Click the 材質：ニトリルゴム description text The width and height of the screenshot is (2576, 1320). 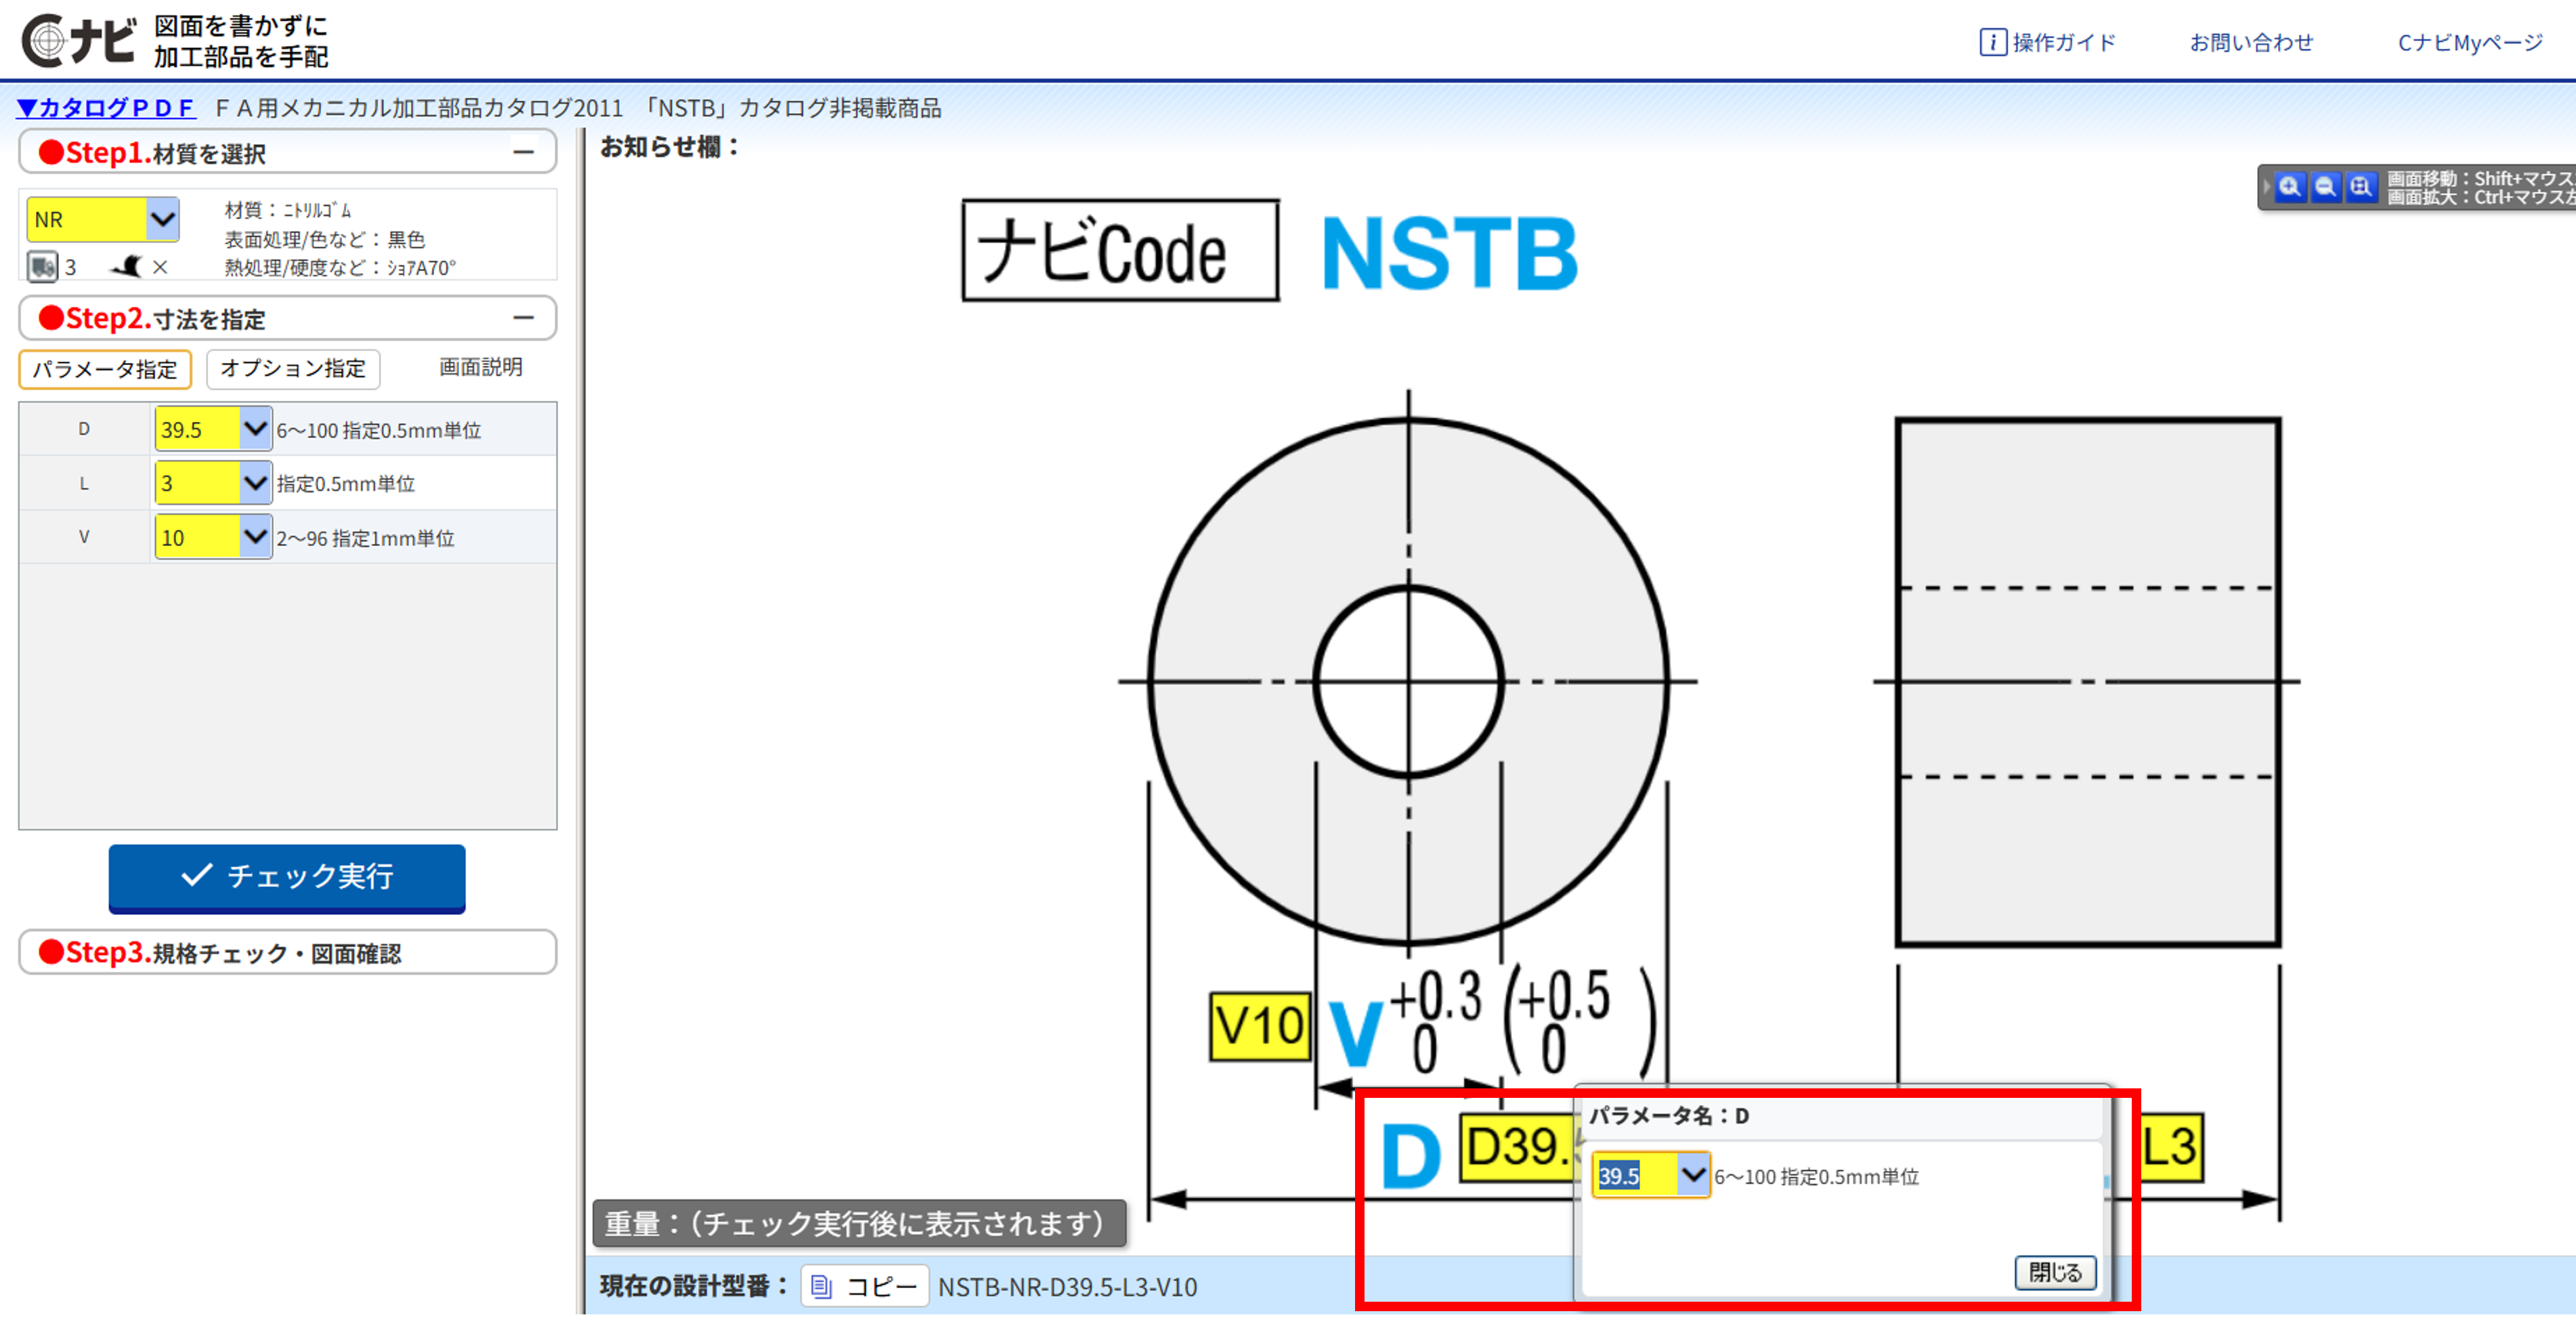tap(288, 210)
